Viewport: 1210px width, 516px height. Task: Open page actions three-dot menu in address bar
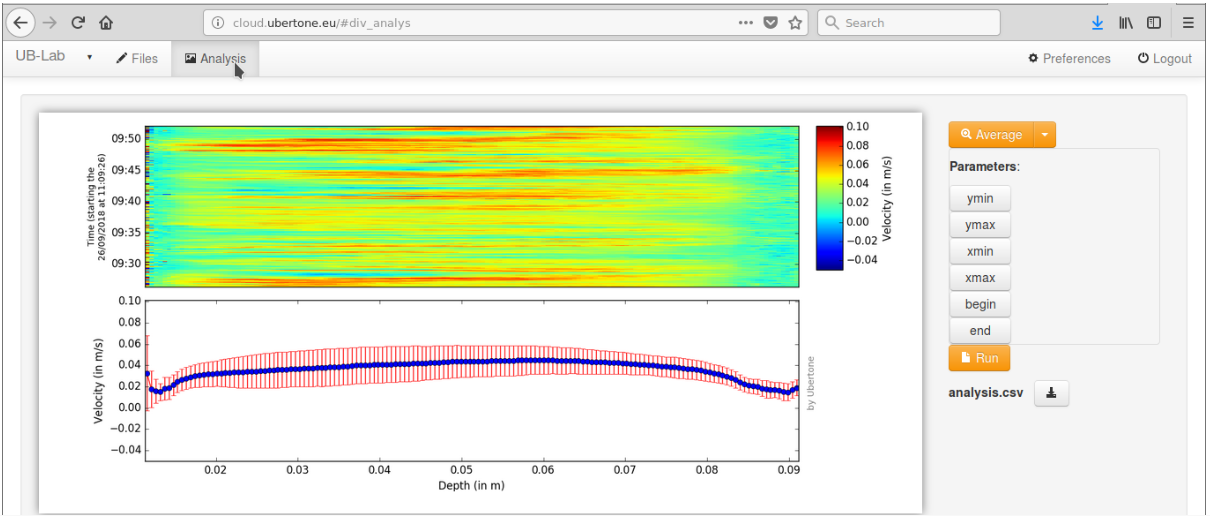pyautogui.click(x=746, y=22)
